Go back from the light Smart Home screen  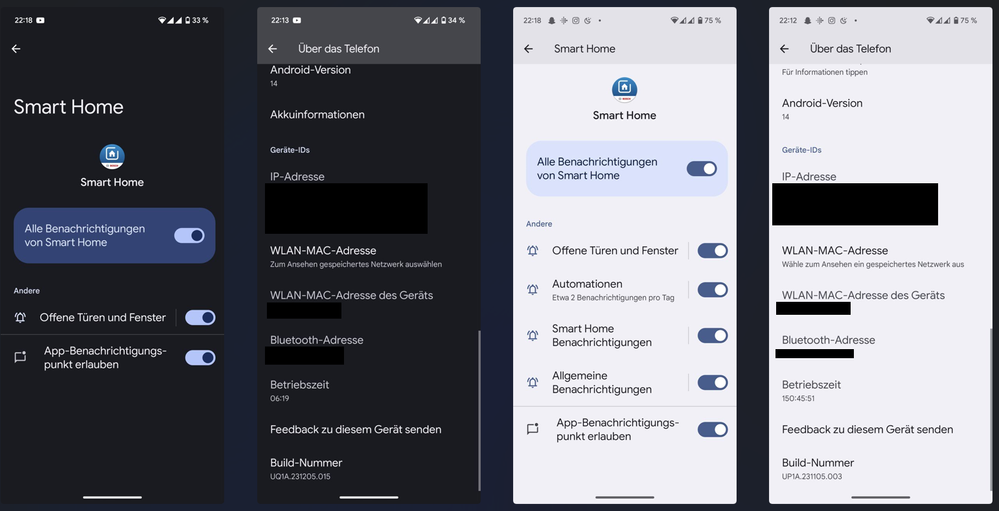(x=528, y=48)
